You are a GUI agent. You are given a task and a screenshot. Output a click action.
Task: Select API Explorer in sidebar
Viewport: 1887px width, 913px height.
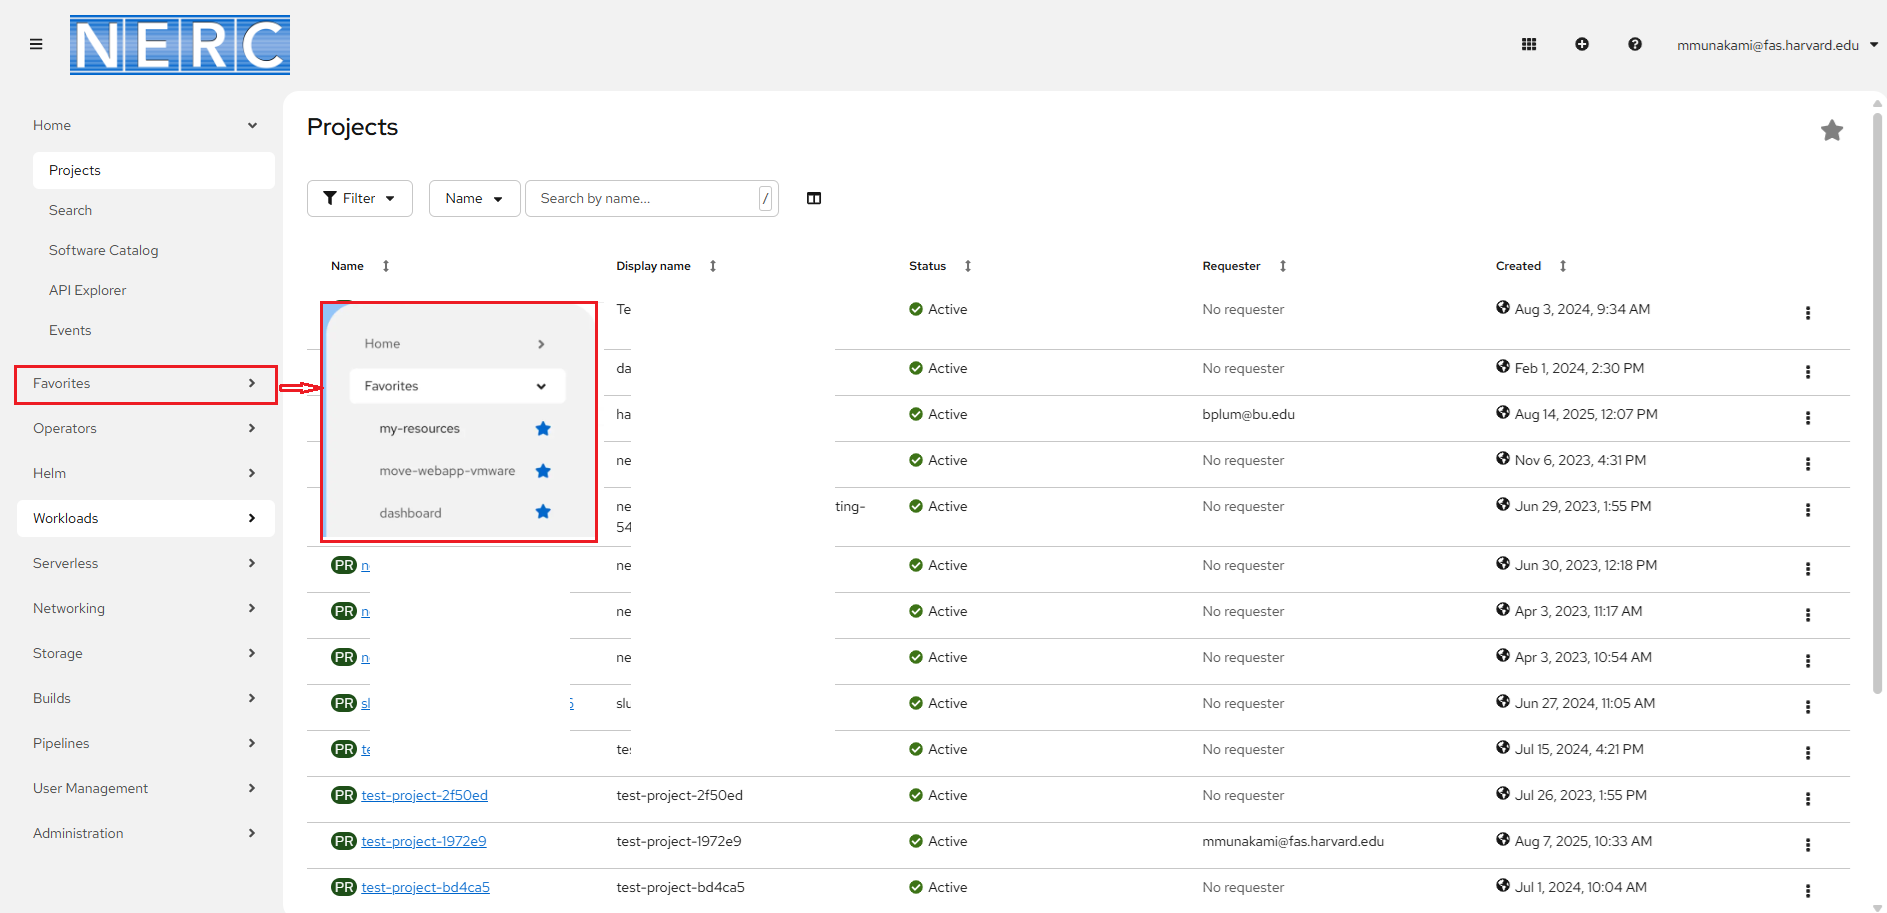[87, 290]
